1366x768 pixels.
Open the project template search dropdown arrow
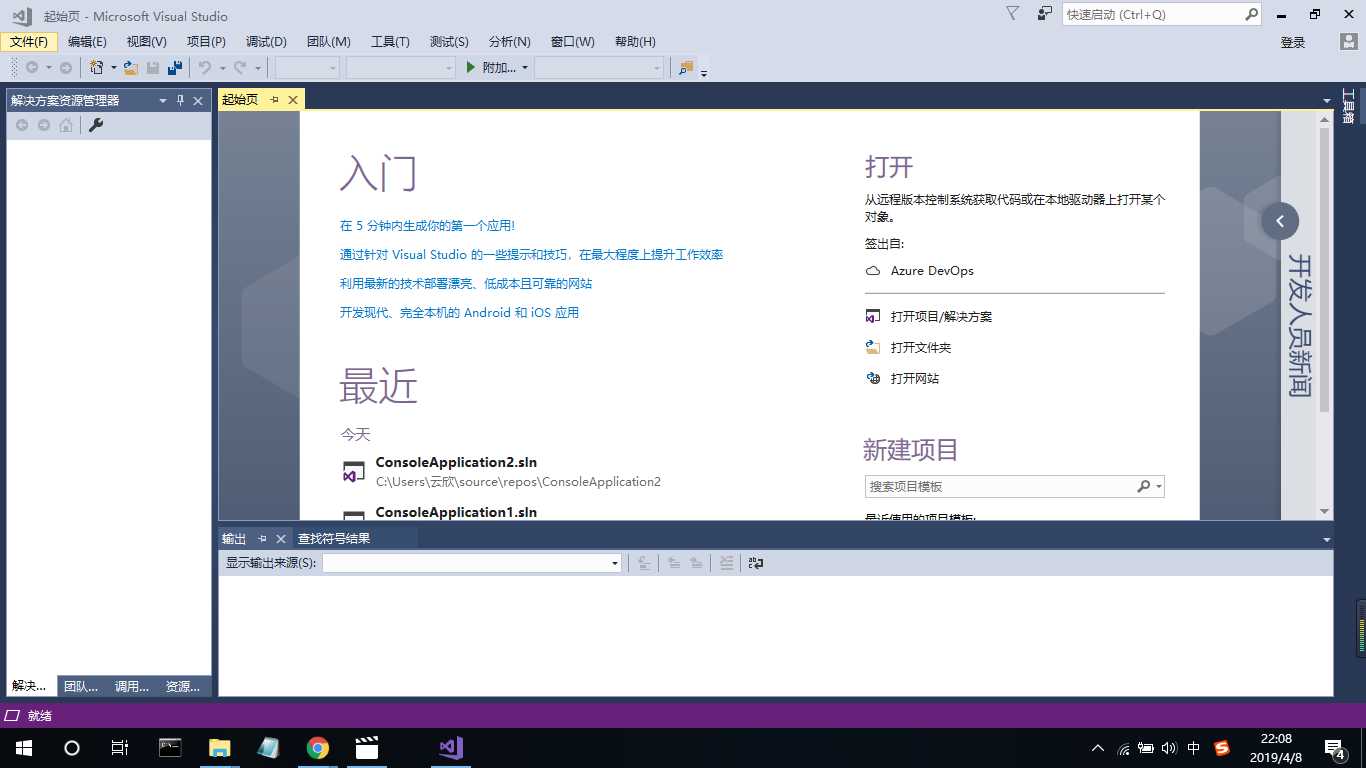click(1159, 486)
